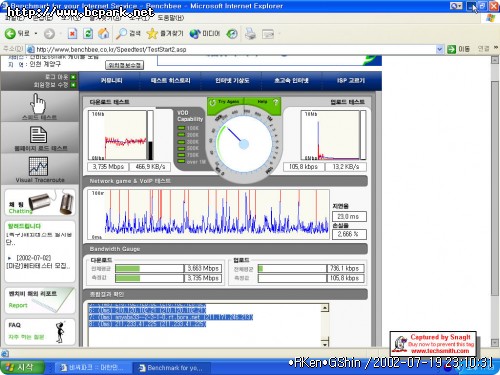This screenshot has width=500, height=375.
Task: Expand the Links (연결) toolbar chevron
Action: (496, 48)
